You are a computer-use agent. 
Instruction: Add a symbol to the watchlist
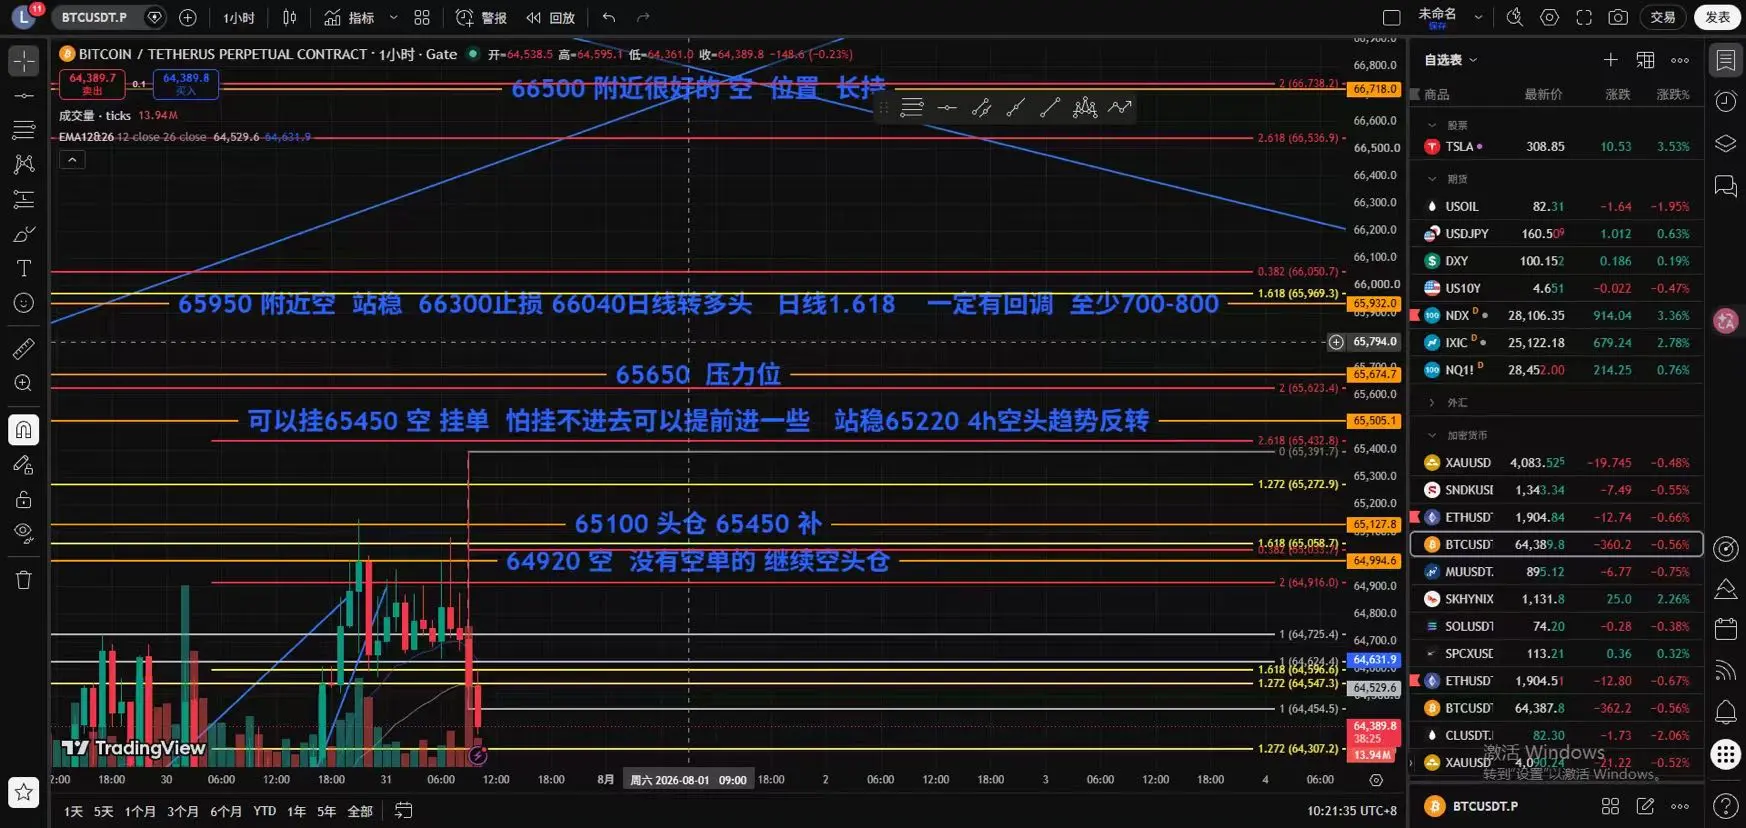click(x=1610, y=60)
